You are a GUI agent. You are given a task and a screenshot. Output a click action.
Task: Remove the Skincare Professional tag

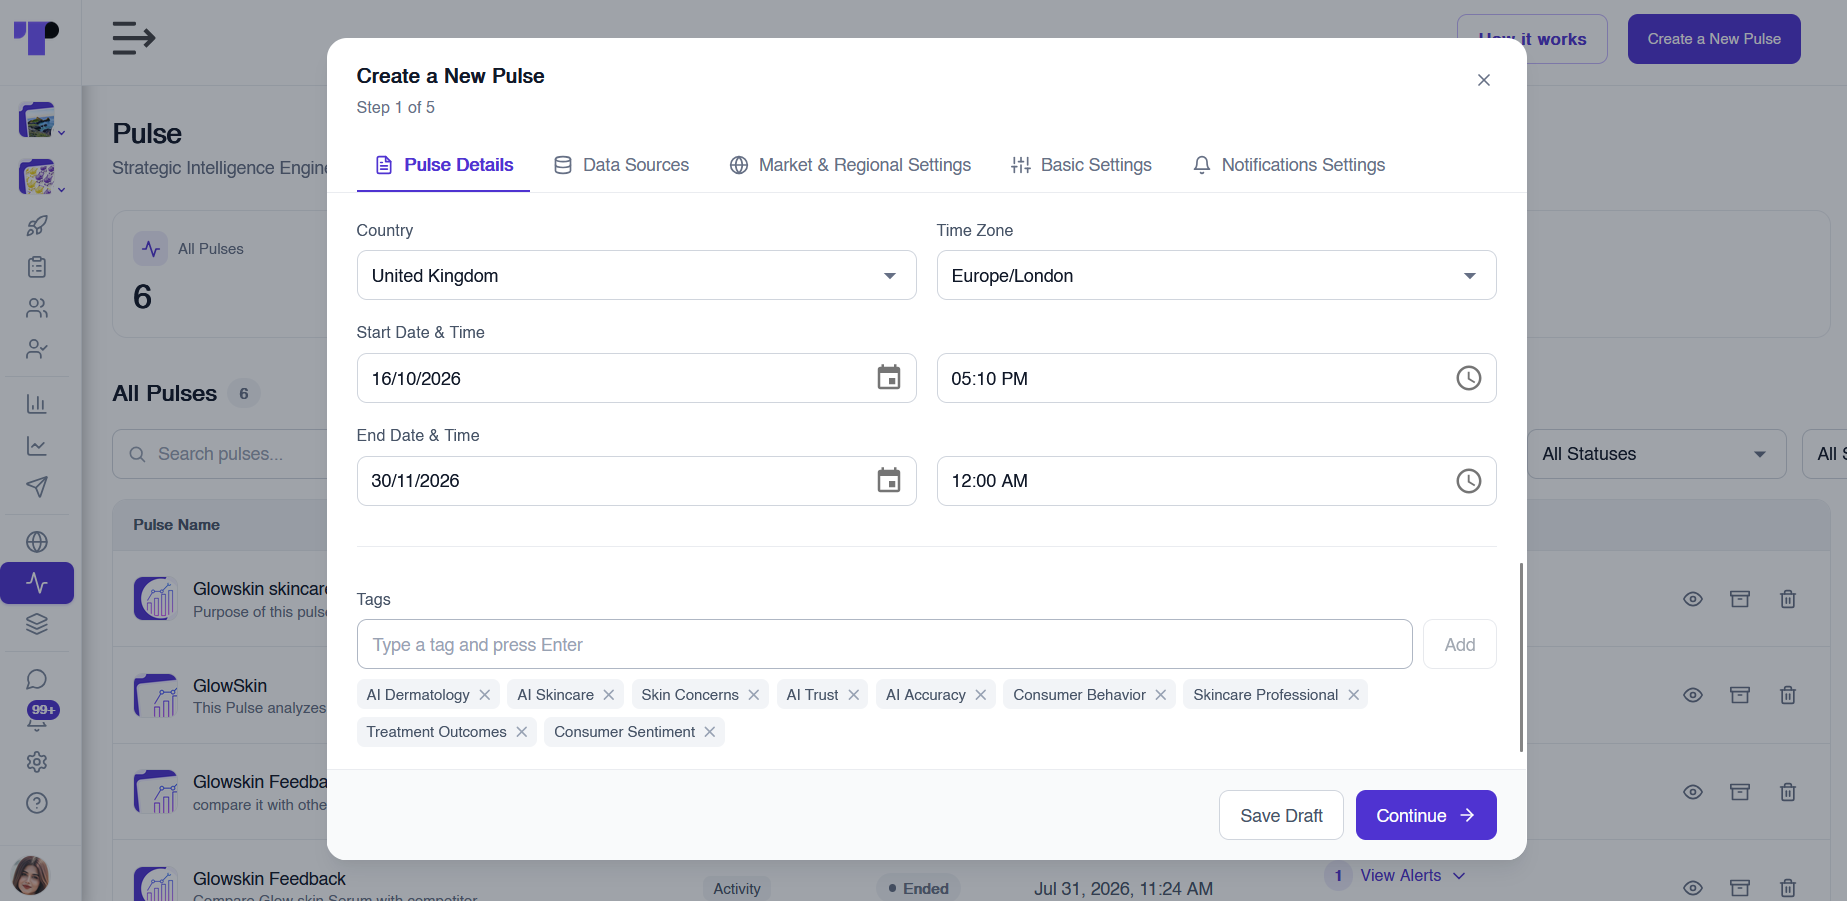[x=1353, y=695]
